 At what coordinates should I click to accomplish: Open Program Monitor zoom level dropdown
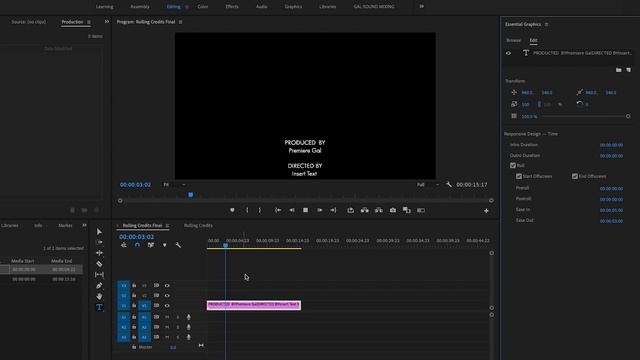(174, 184)
